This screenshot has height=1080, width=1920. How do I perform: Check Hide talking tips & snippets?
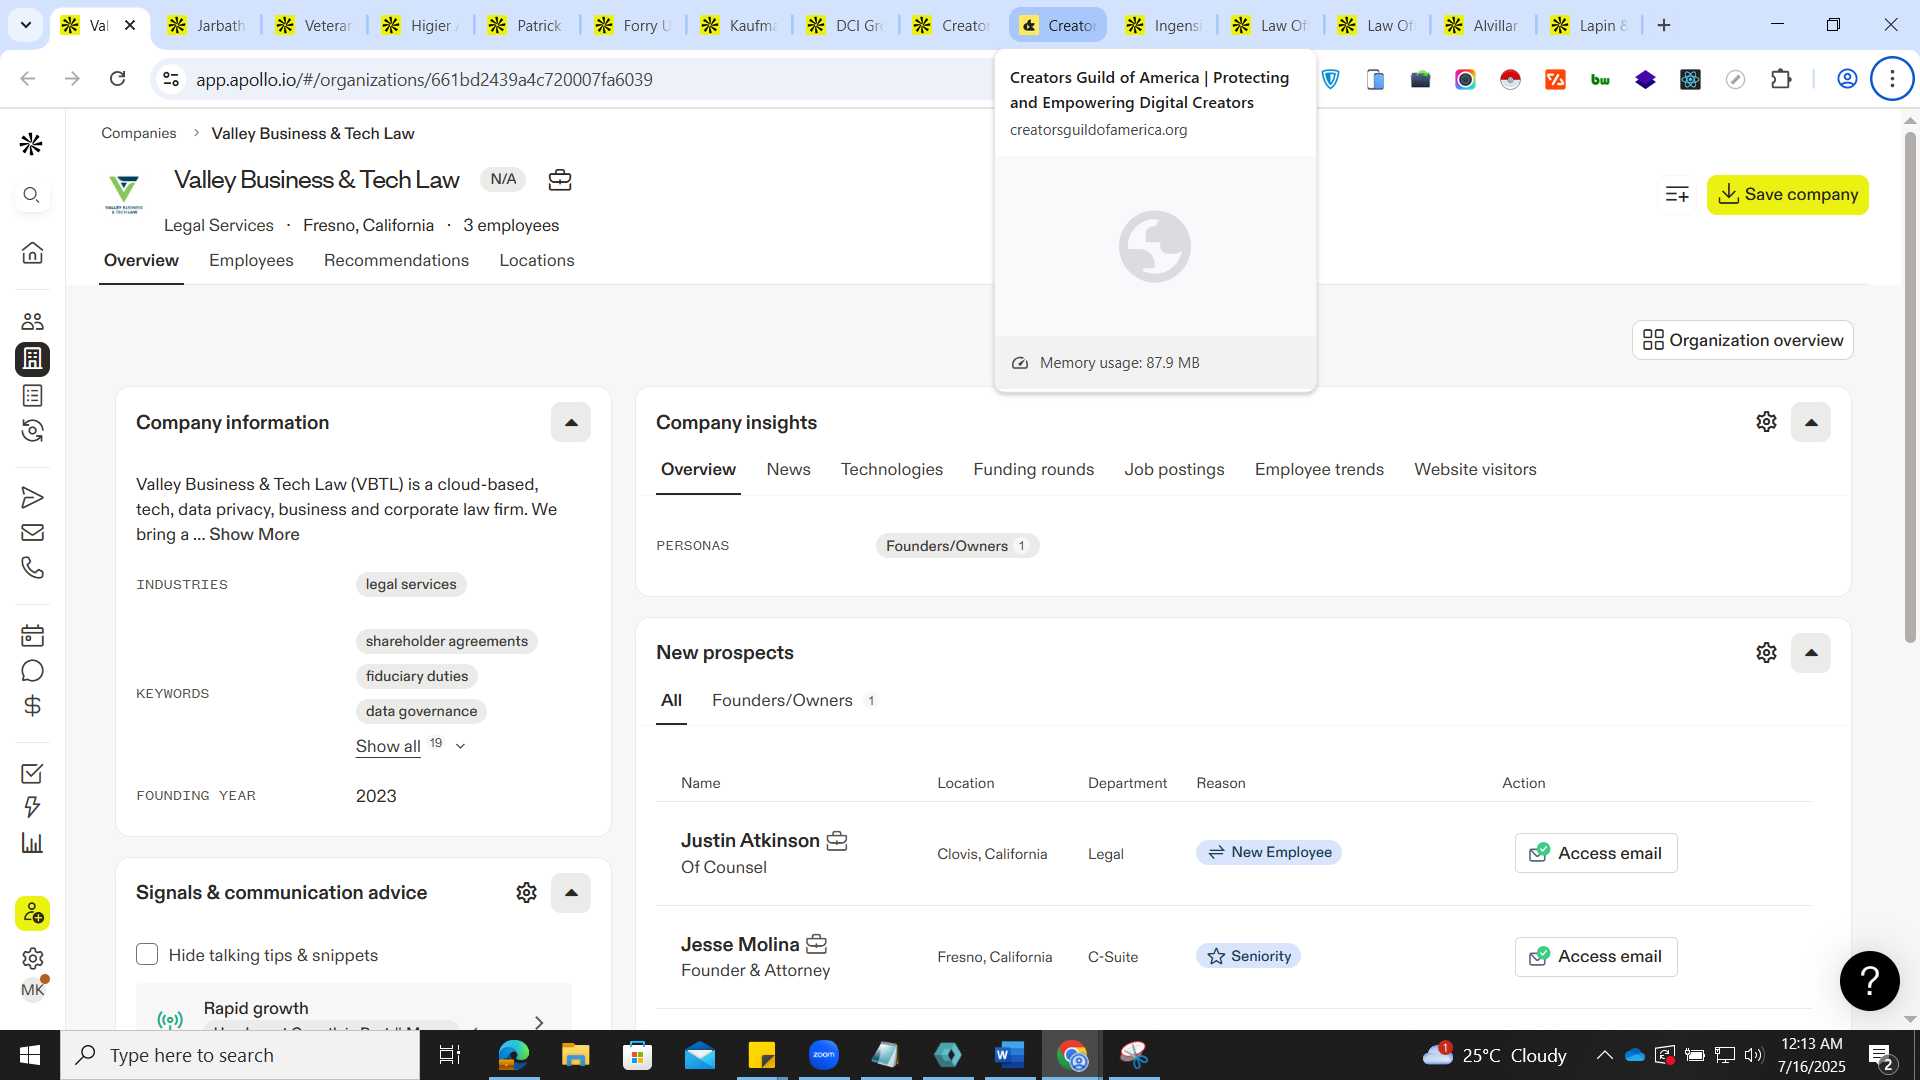pyautogui.click(x=147, y=954)
